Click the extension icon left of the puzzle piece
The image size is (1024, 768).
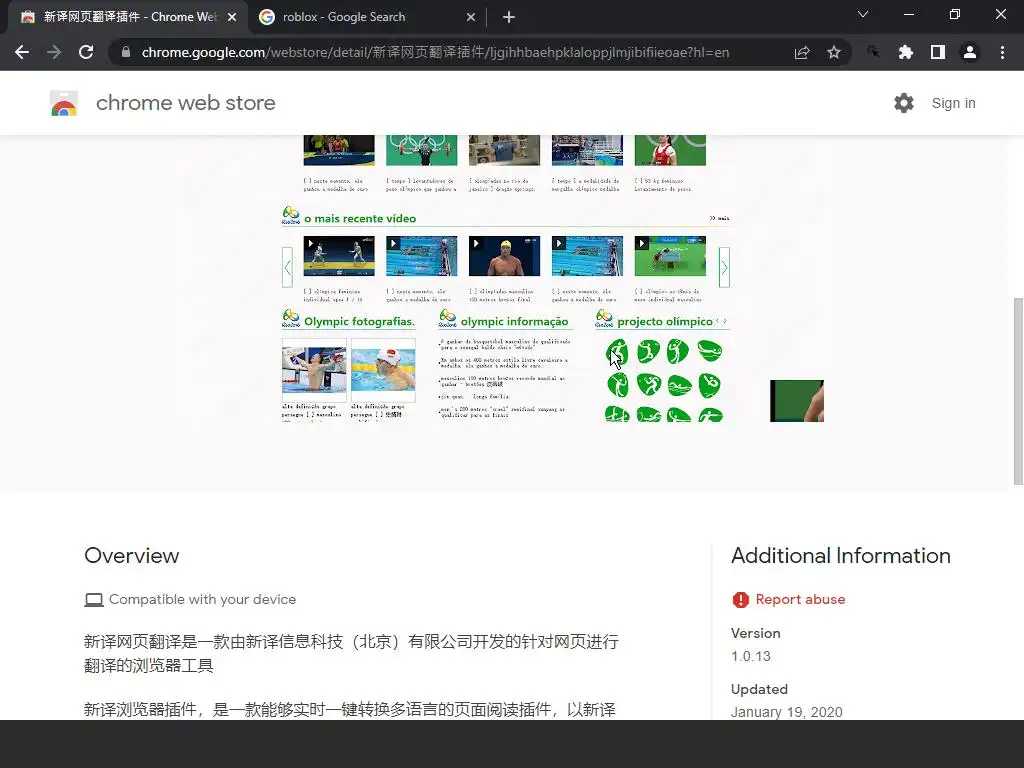click(874, 52)
